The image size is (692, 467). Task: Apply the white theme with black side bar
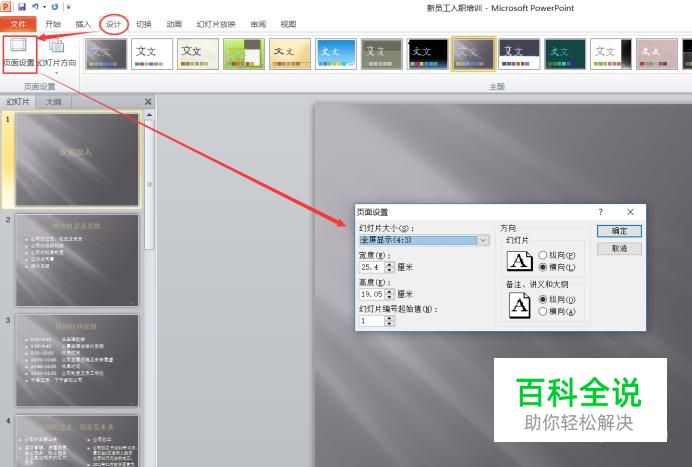pos(611,54)
